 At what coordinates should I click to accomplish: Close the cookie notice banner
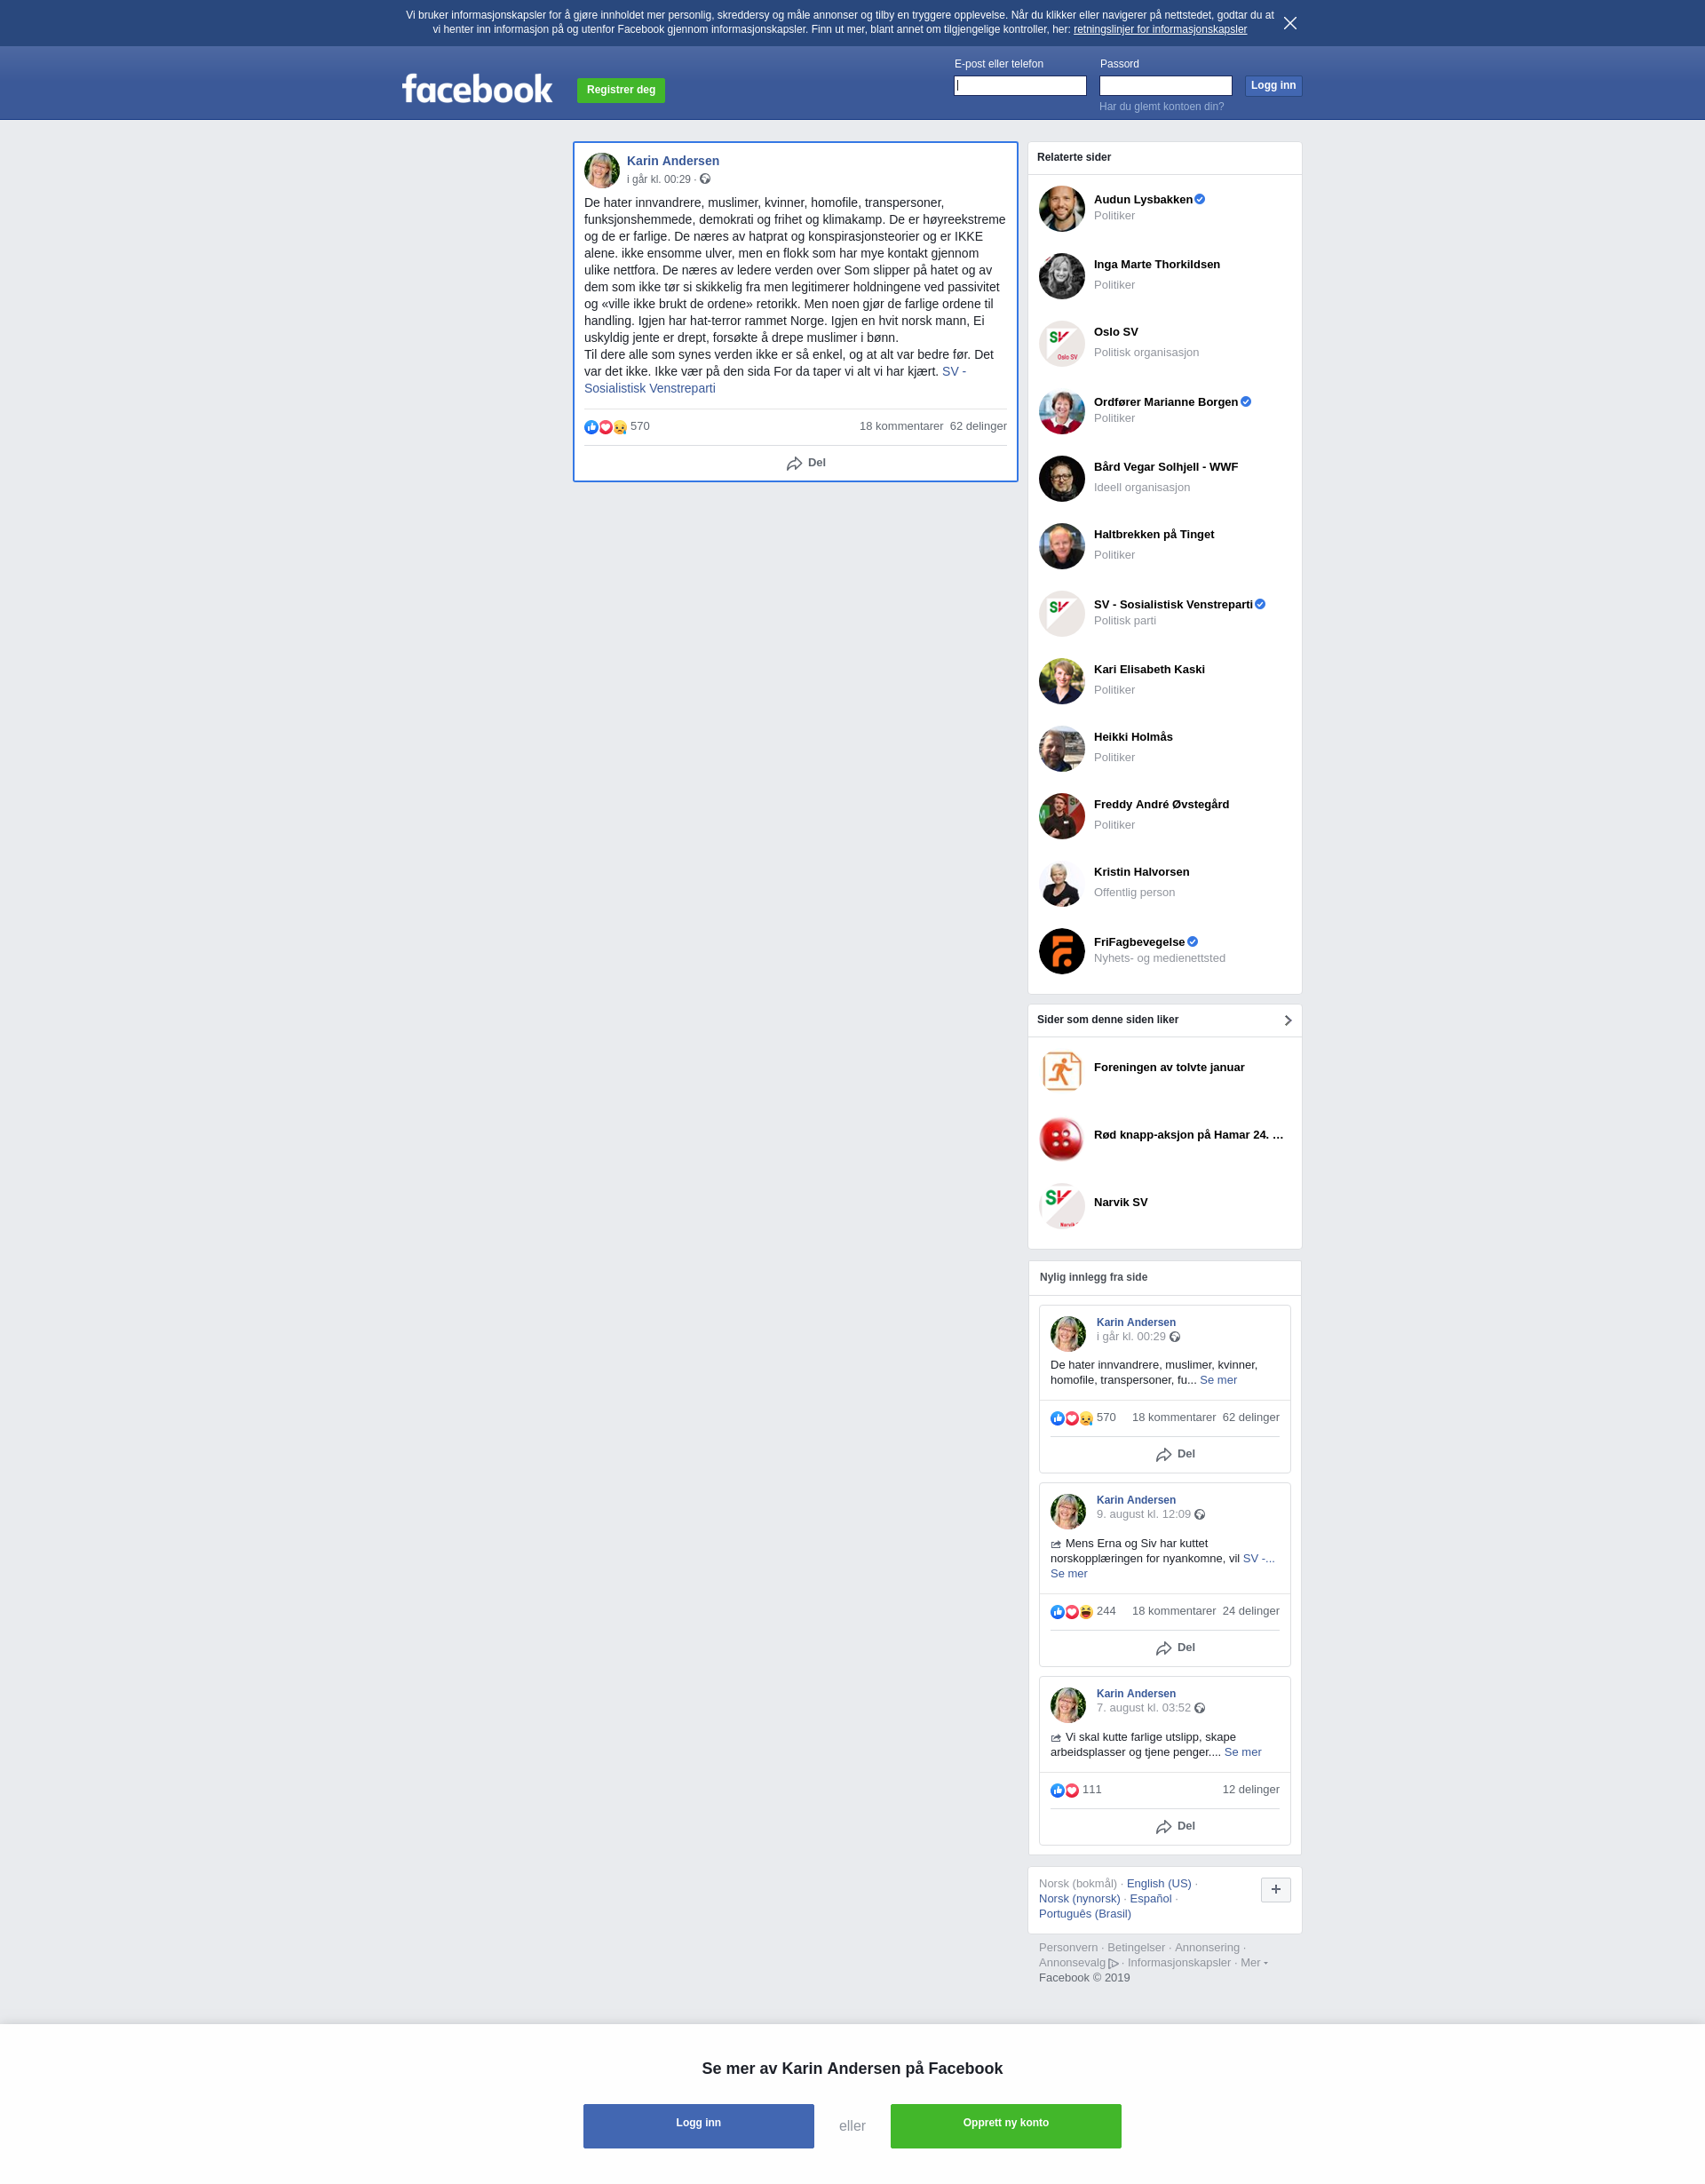coord(1290,23)
